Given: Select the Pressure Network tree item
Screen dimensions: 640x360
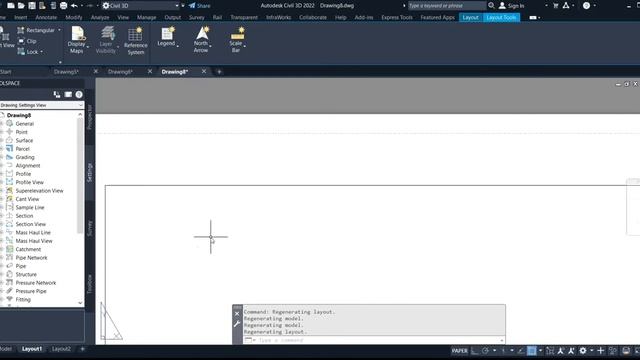Looking at the screenshot, I should (36, 283).
